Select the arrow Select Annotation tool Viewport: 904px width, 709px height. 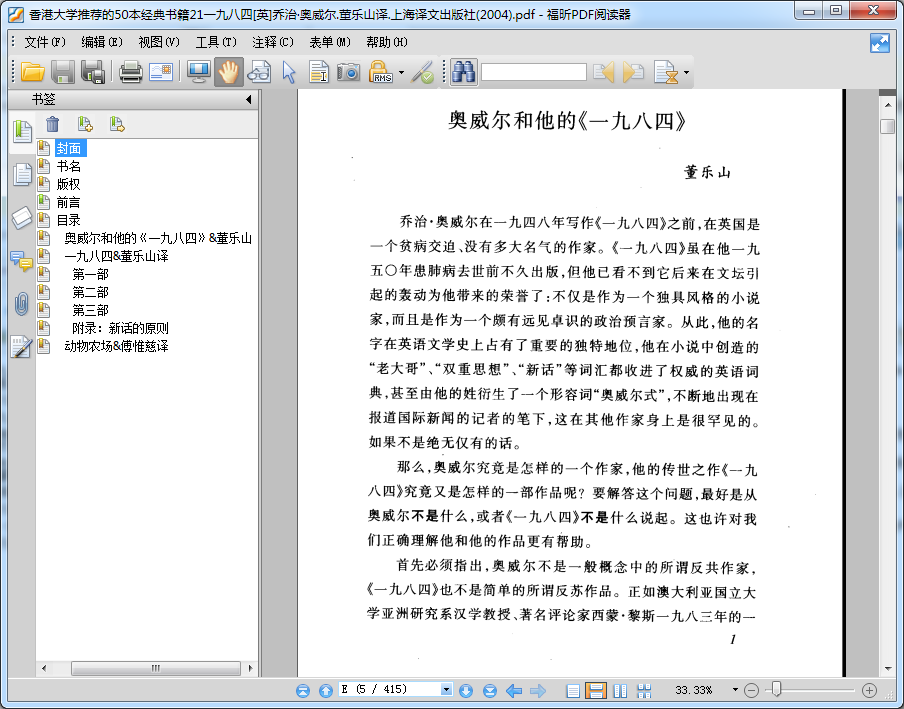click(289, 73)
